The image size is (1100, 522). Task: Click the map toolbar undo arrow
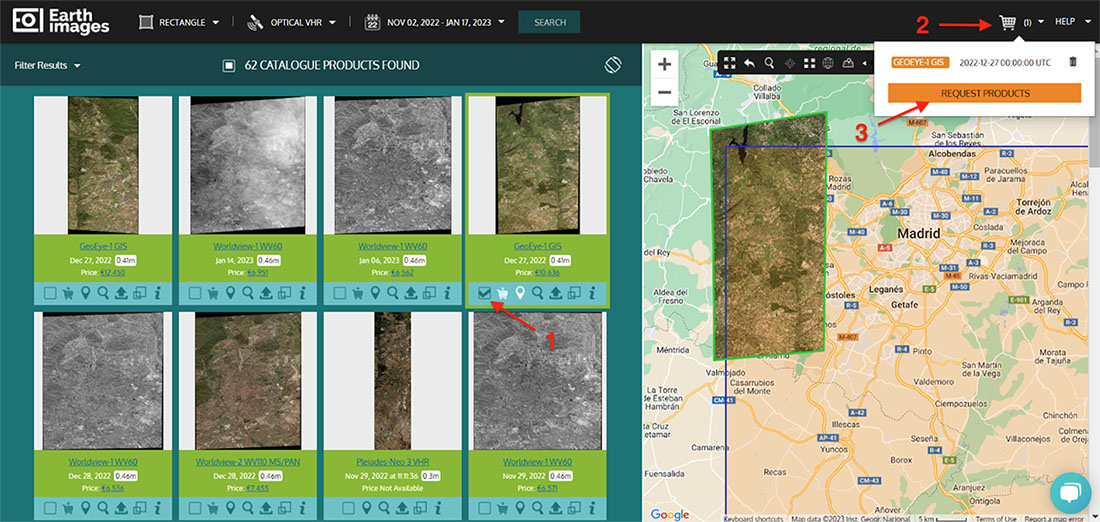pos(749,63)
